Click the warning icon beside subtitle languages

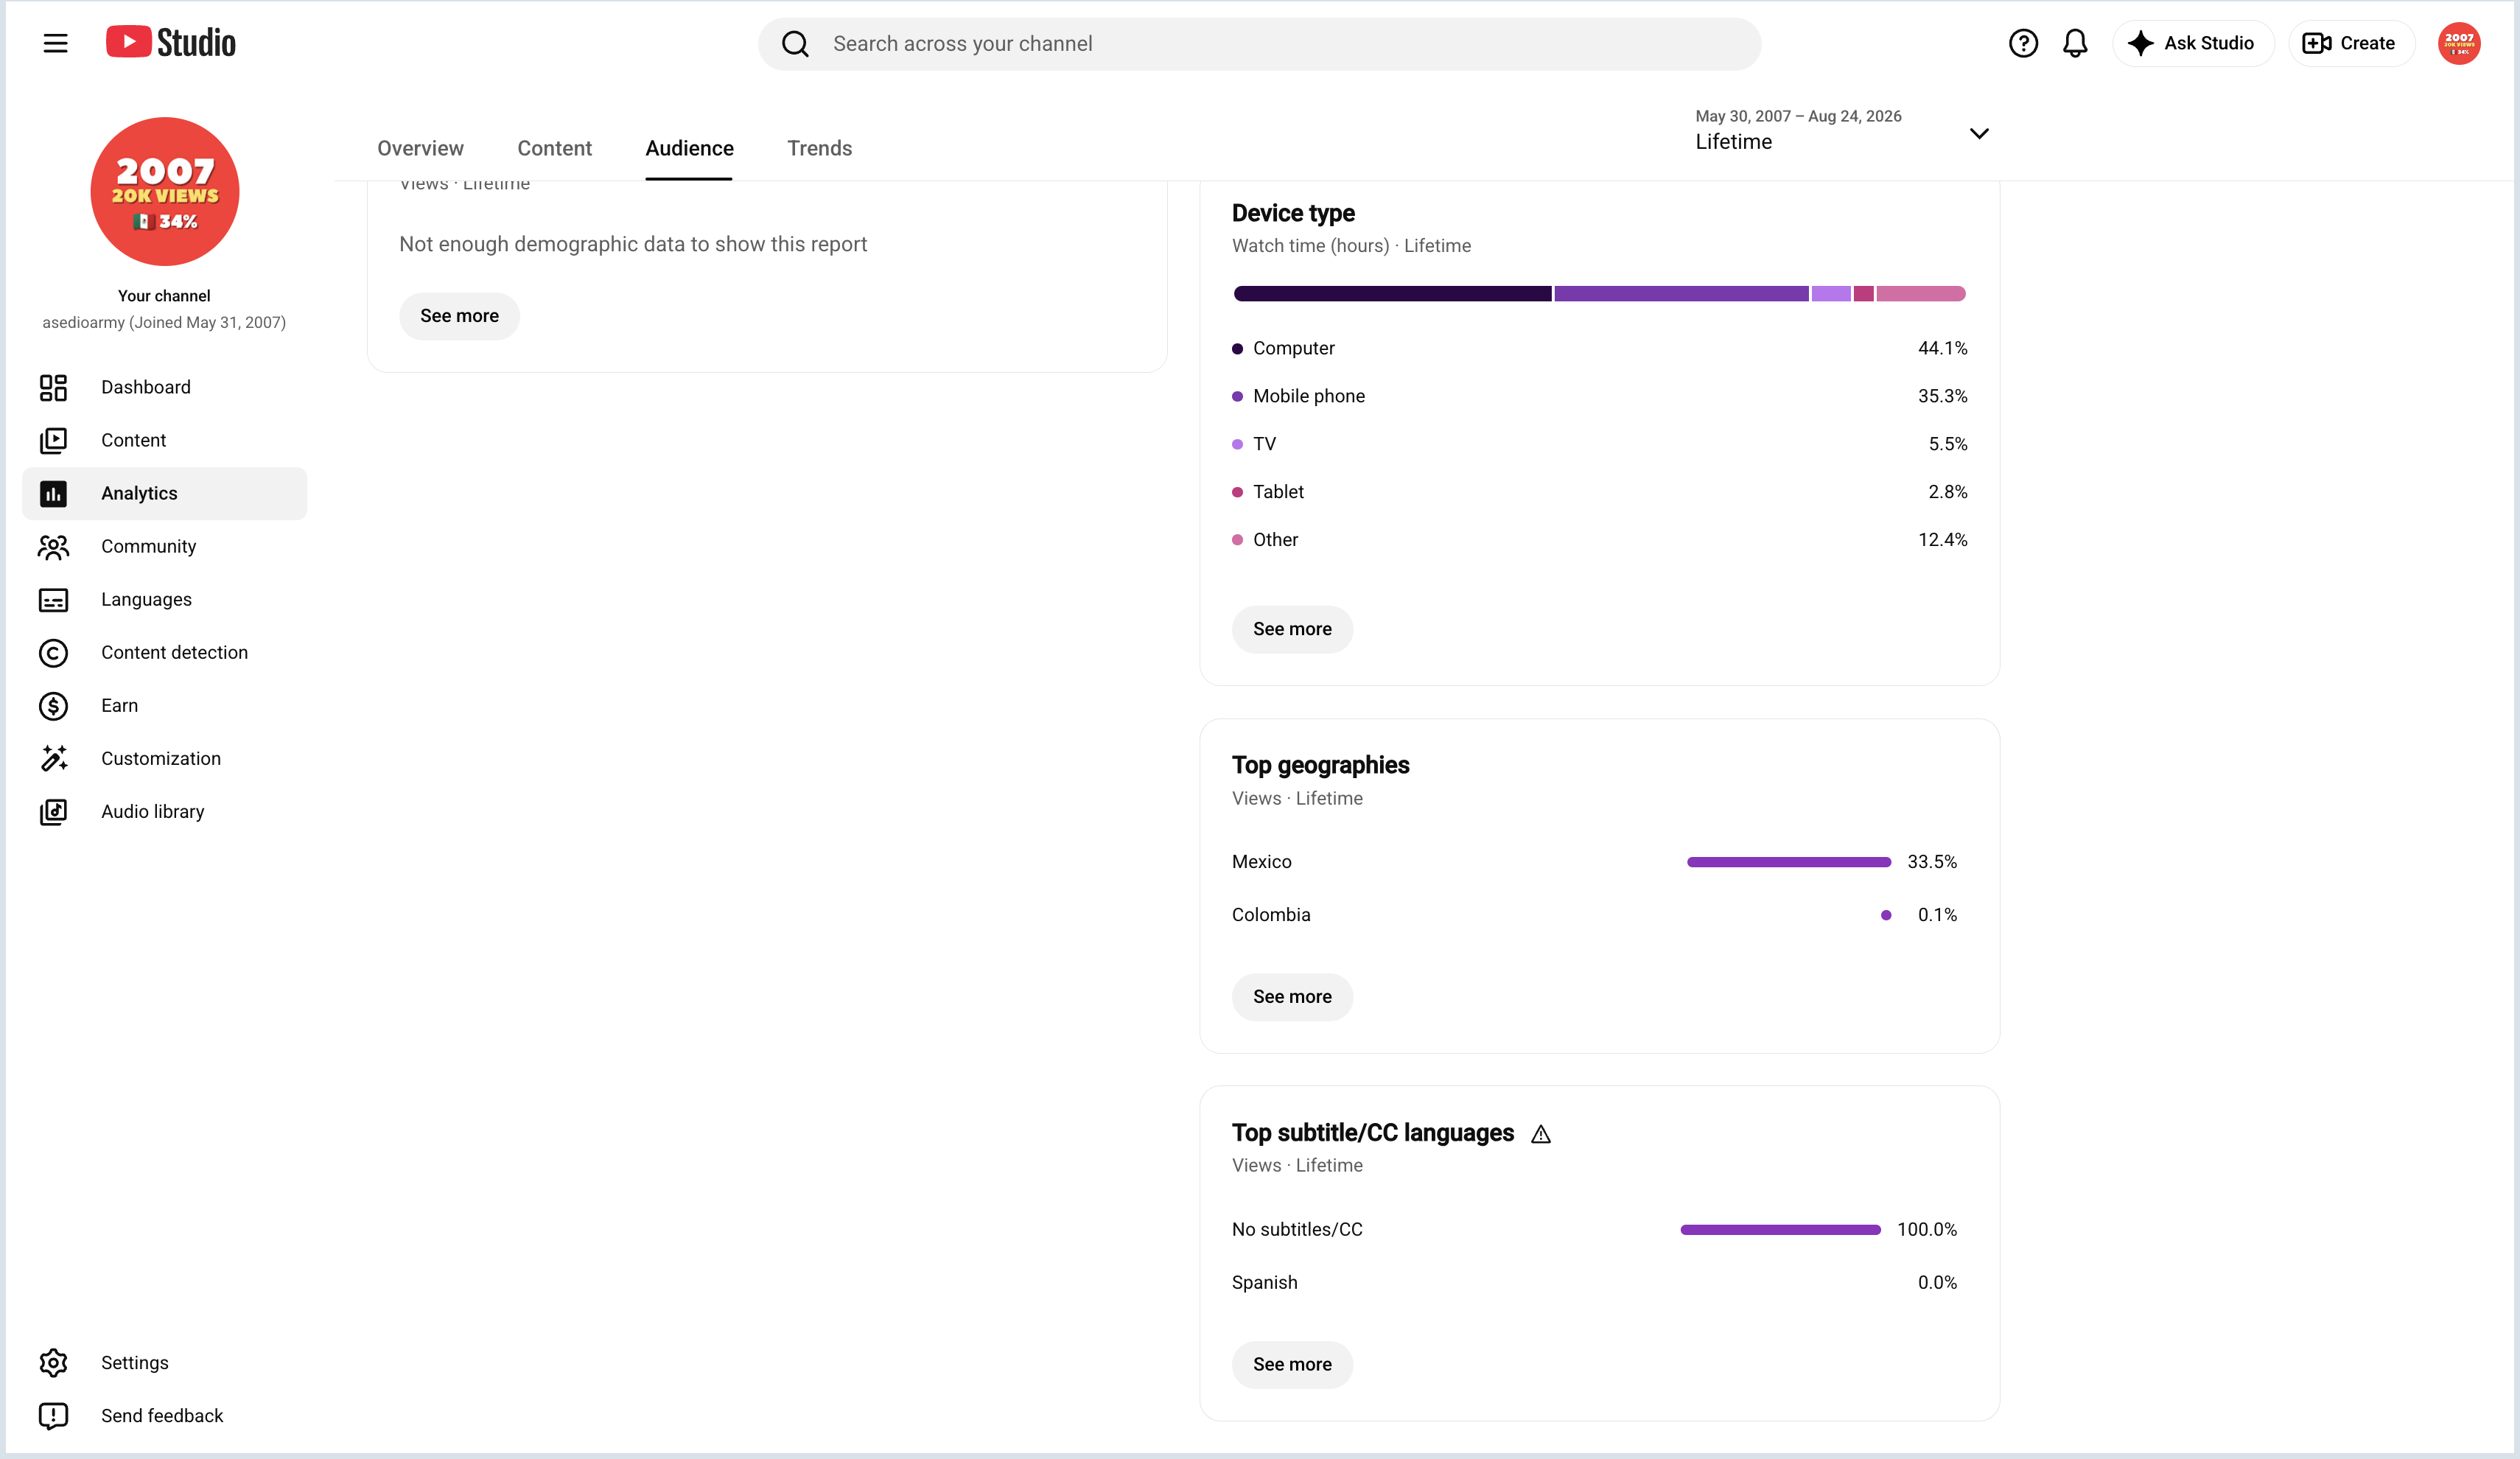point(1541,1134)
